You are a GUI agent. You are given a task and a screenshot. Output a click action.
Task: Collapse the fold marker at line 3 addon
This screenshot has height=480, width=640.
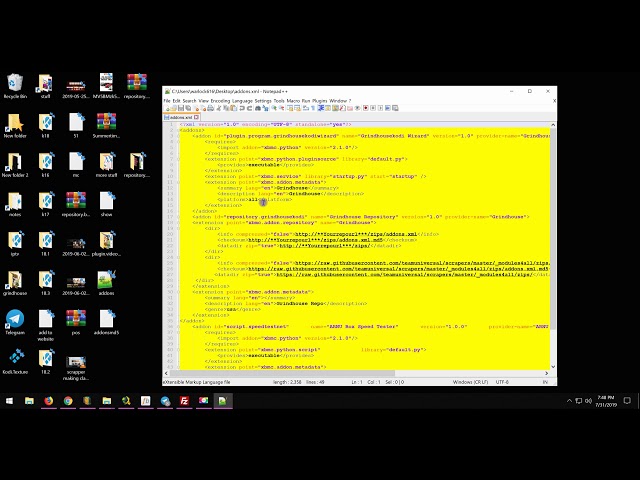[178, 136]
